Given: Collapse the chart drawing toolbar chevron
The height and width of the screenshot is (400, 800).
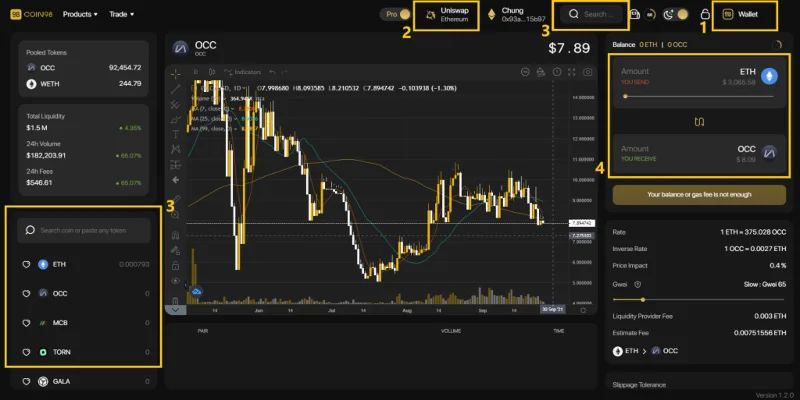Looking at the screenshot, I should [176, 310].
